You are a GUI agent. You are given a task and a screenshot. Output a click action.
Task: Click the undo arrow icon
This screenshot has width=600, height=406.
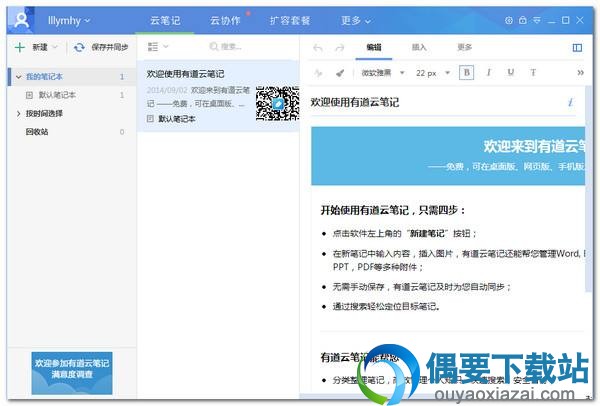click(x=318, y=47)
